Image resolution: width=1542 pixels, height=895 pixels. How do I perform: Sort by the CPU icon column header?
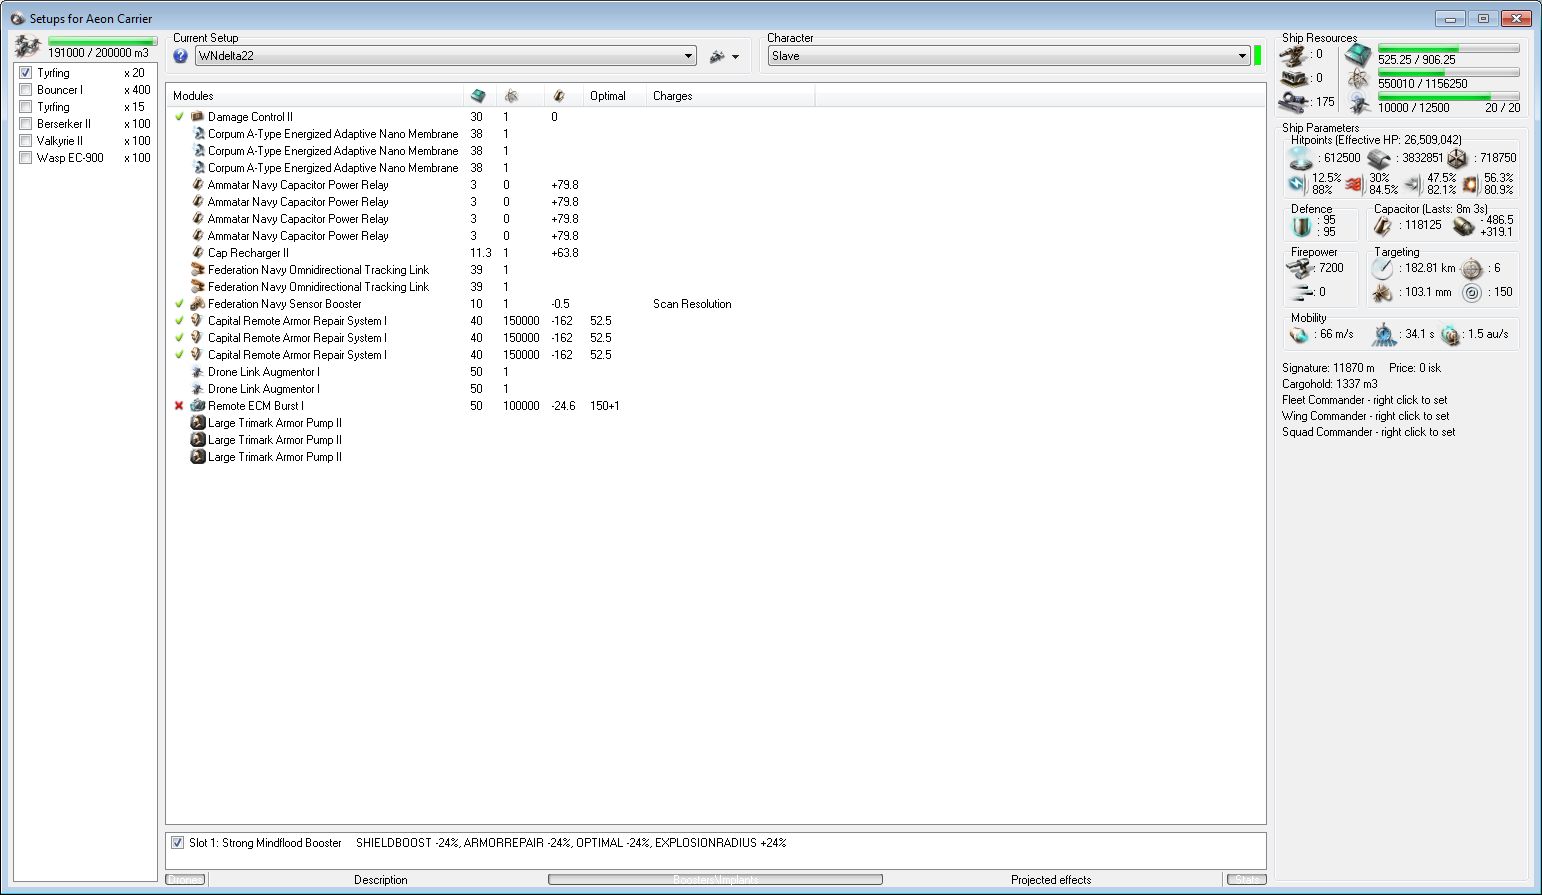pyautogui.click(x=478, y=96)
